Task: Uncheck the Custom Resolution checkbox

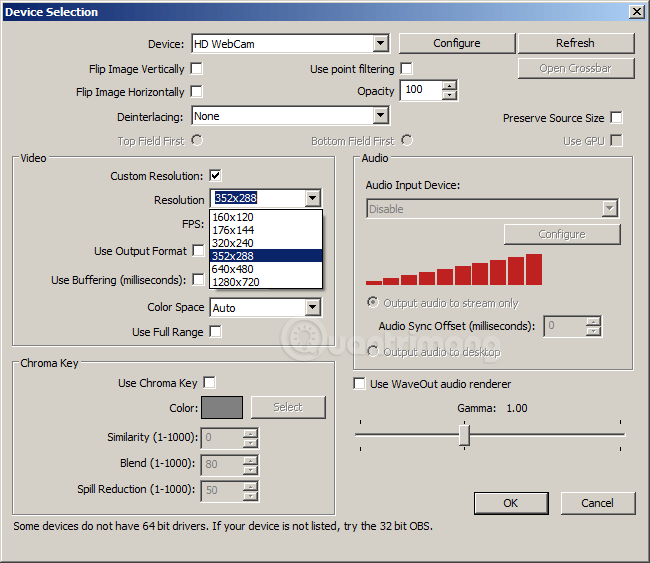Action: click(x=215, y=176)
